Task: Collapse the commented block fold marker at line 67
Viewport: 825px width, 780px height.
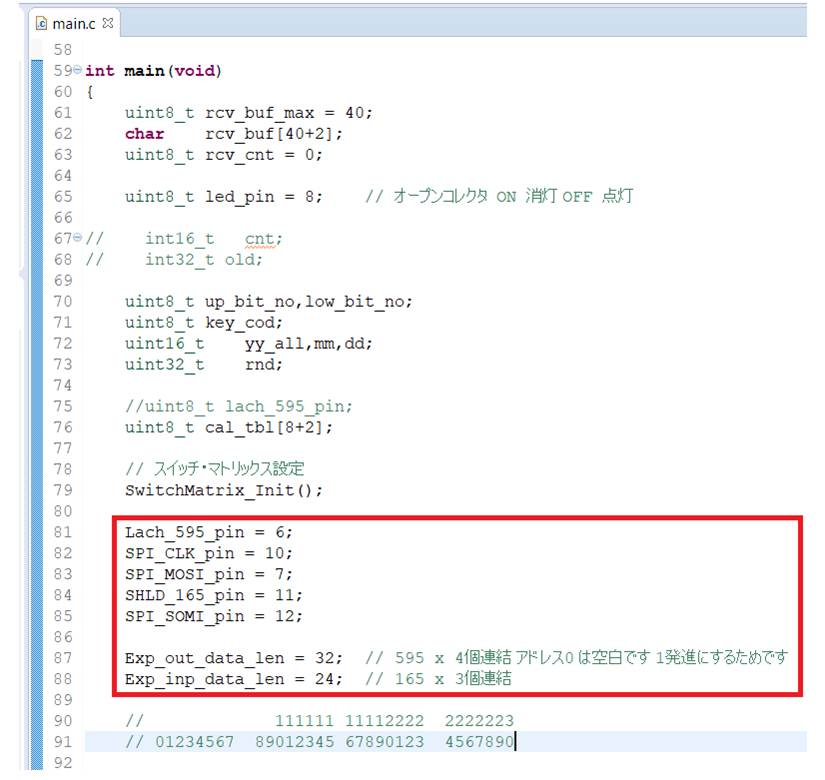Action: 79,239
